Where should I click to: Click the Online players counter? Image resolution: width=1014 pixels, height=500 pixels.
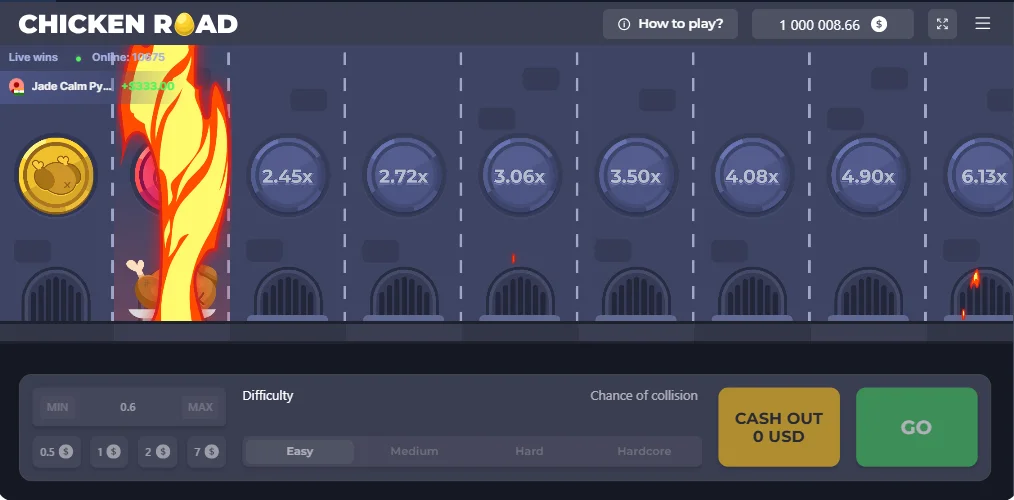(128, 57)
